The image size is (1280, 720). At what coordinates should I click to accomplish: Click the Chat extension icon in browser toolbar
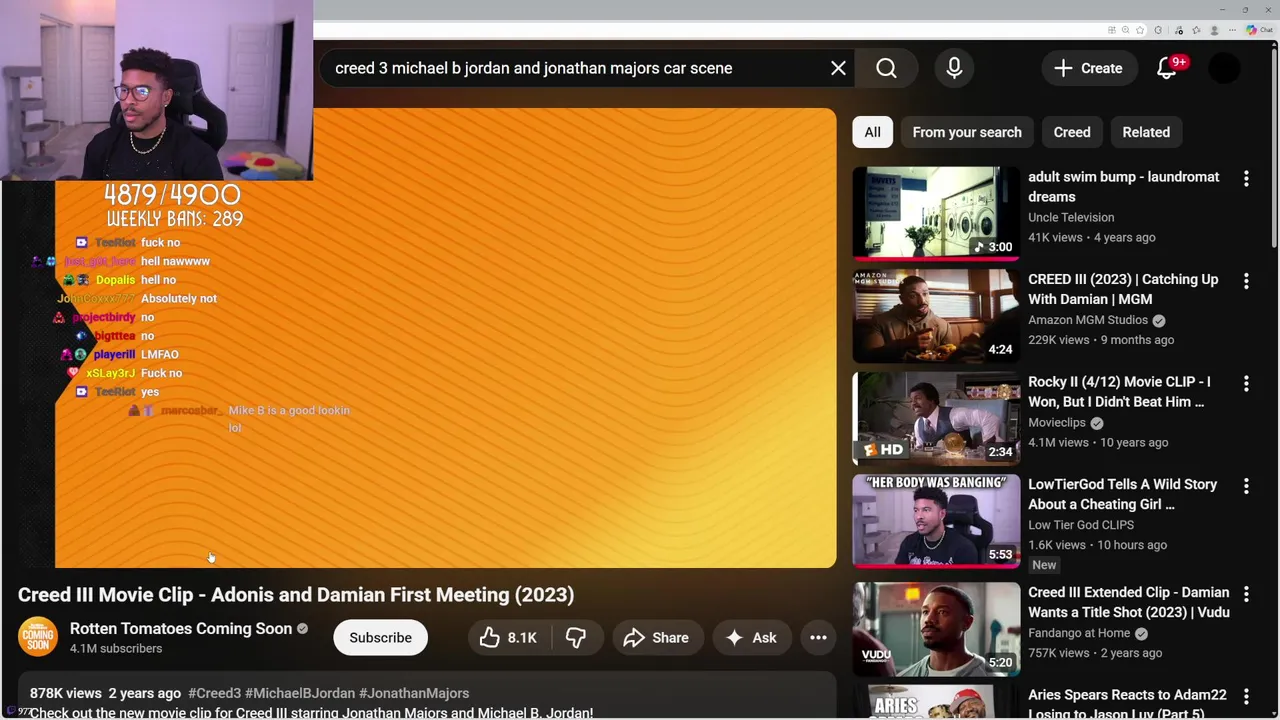click(x=1258, y=30)
